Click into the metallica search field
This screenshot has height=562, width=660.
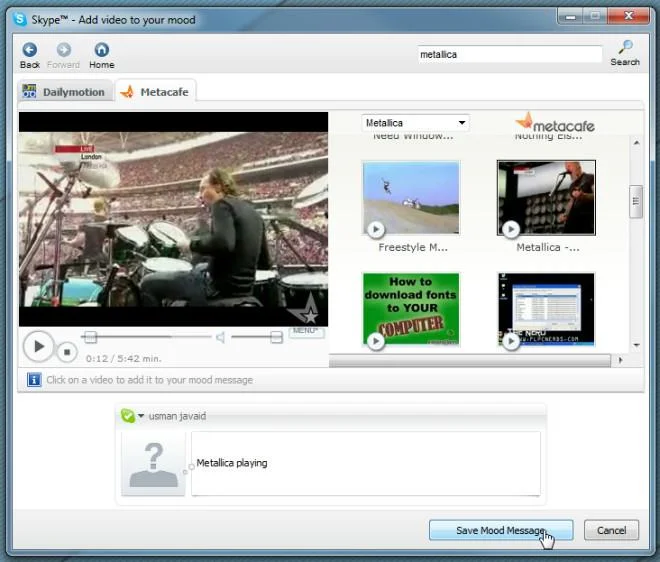[510, 54]
